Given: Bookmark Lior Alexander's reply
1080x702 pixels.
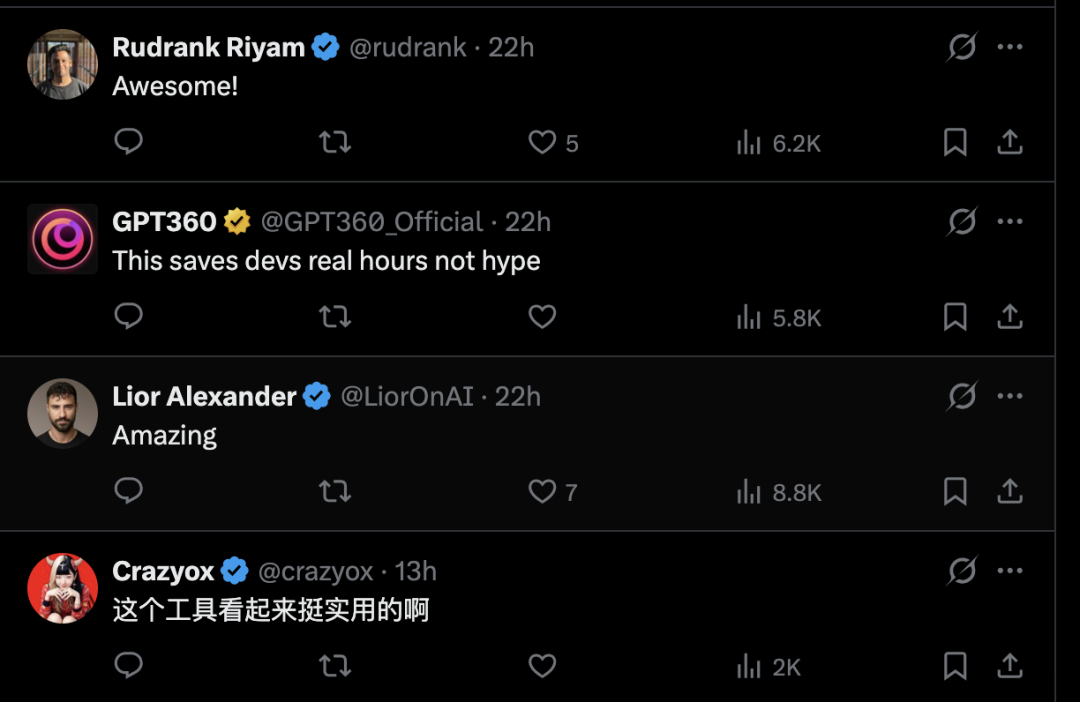Looking at the screenshot, I should [x=954, y=491].
